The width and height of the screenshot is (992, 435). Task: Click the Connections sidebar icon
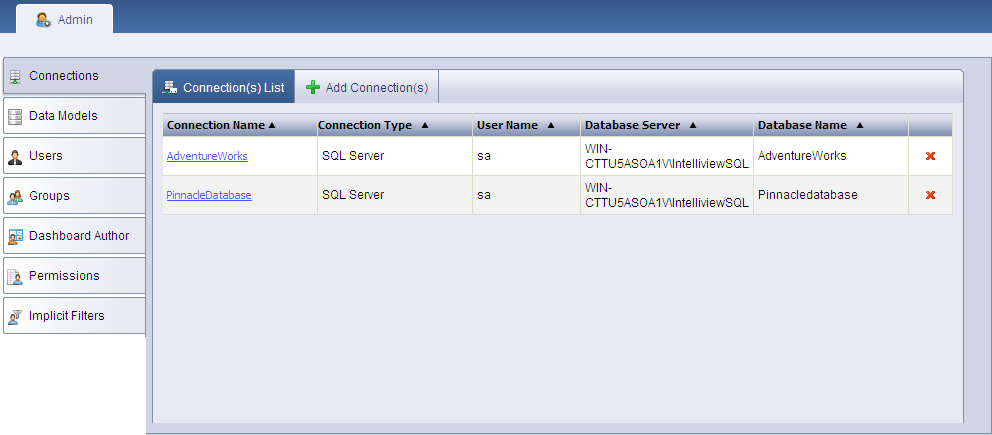(x=15, y=76)
